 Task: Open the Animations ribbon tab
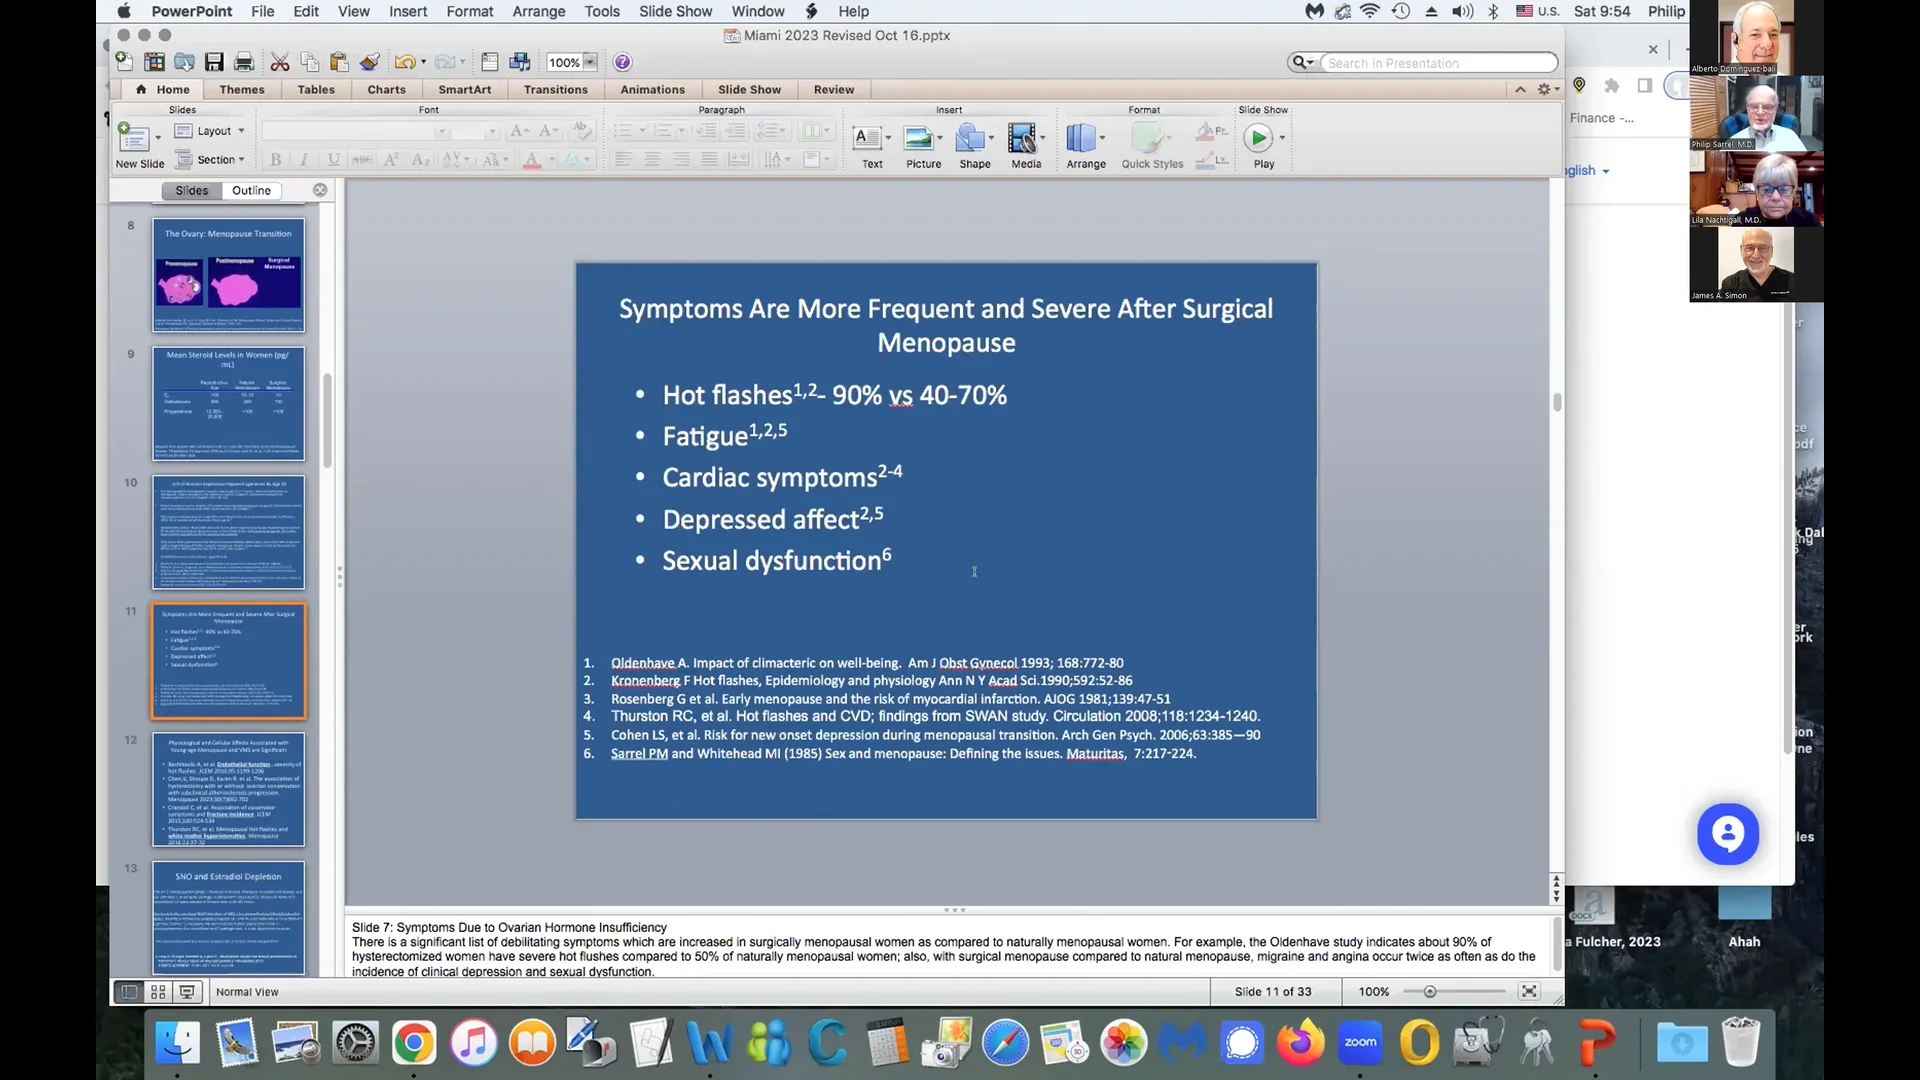click(652, 89)
